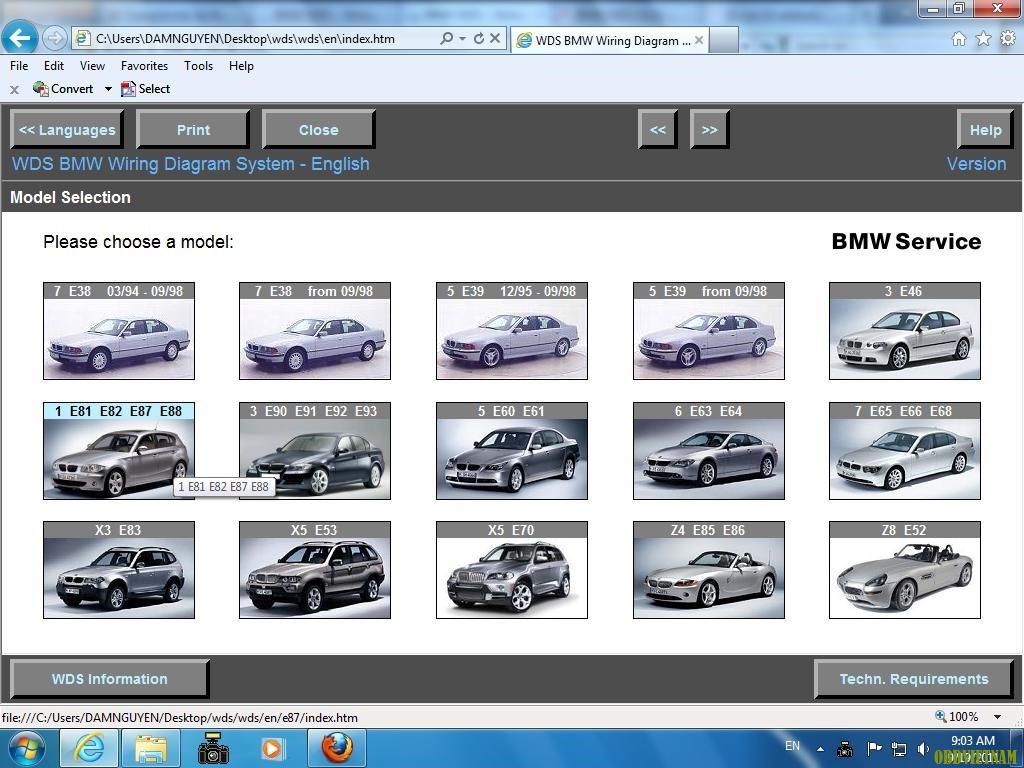Refresh the page with the reload icon
This screenshot has height=768, width=1024.
click(x=479, y=39)
